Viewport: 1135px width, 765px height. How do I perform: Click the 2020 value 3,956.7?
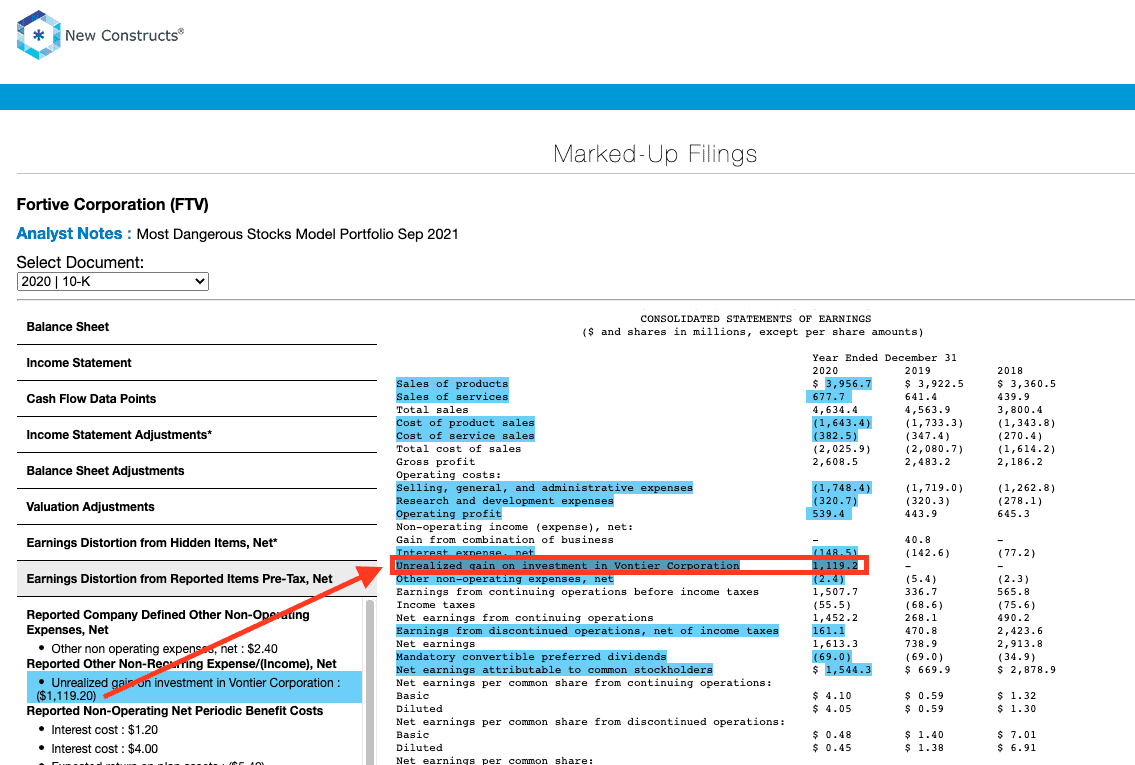pos(848,384)
